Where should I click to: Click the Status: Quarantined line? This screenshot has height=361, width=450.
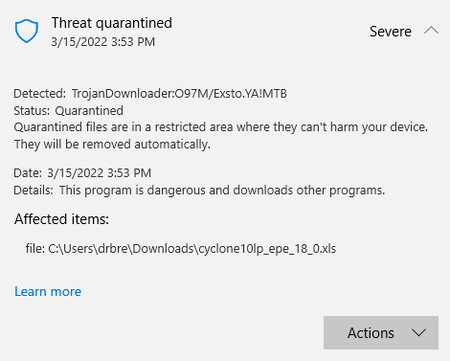pyautogui.click(x=68, y=111)
